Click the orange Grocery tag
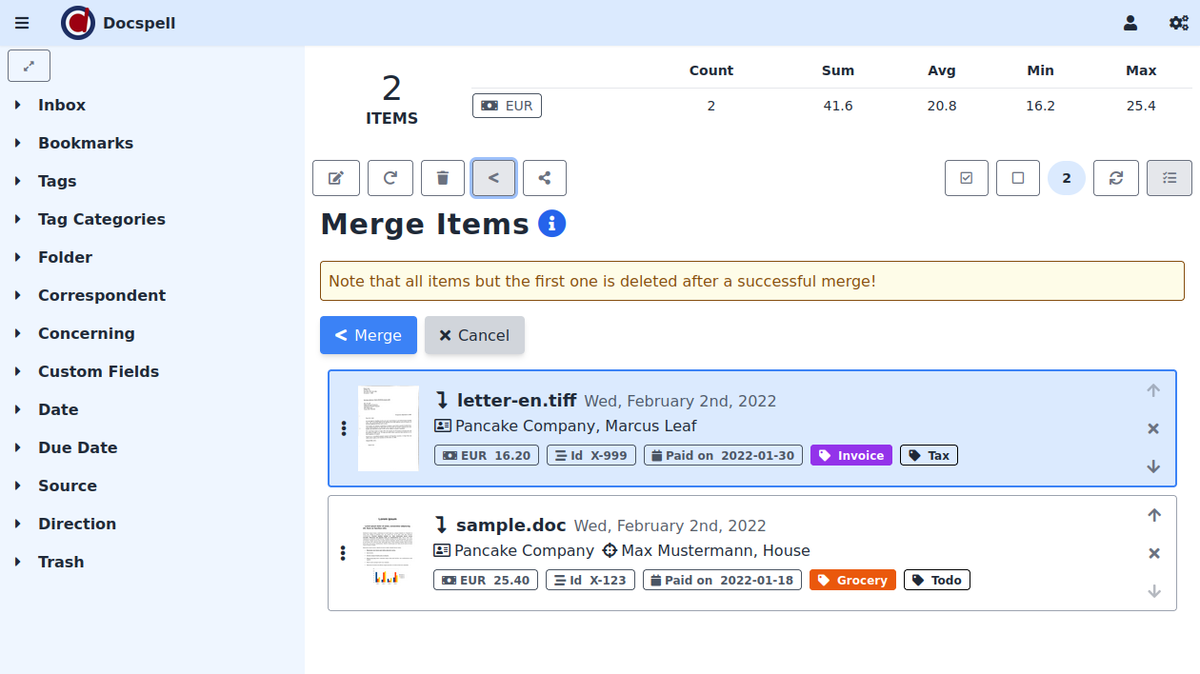 852,580
